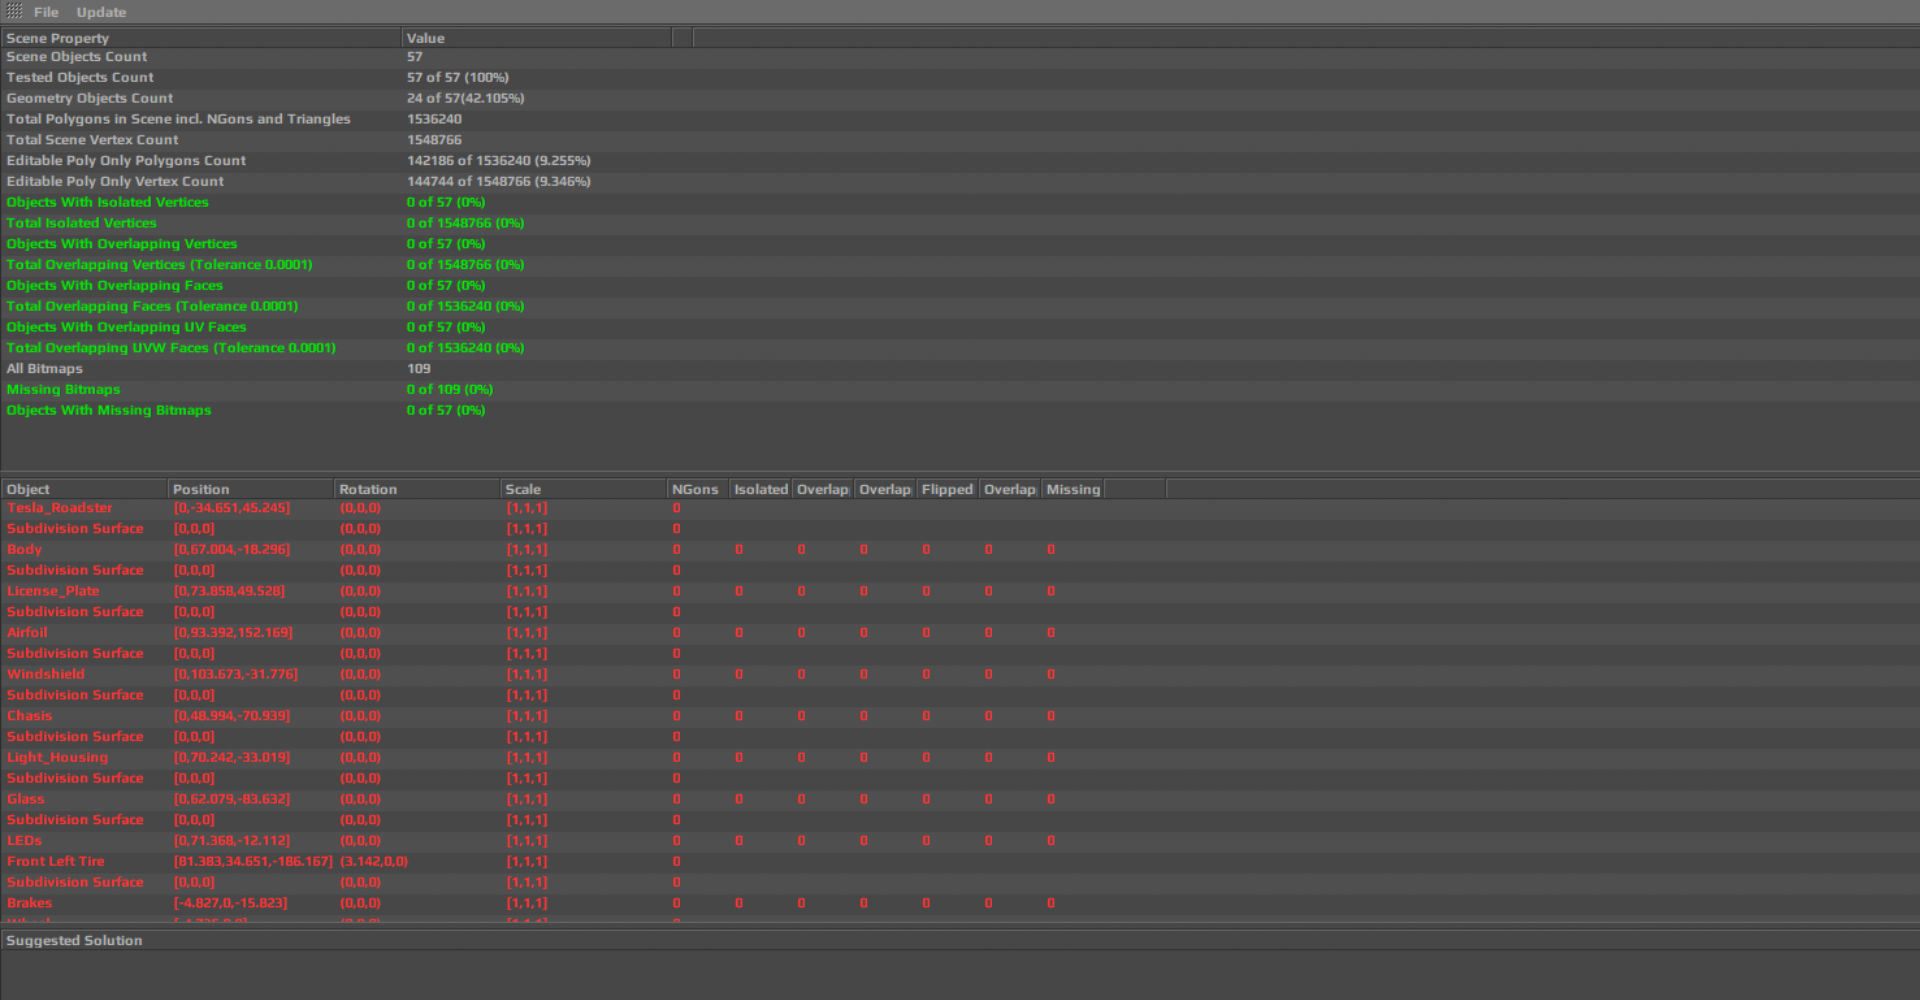Click the All Bitmaps value 109
Image resolution: width=1920 pixels, height=1000 pixels.
click(x=419, y=369)
